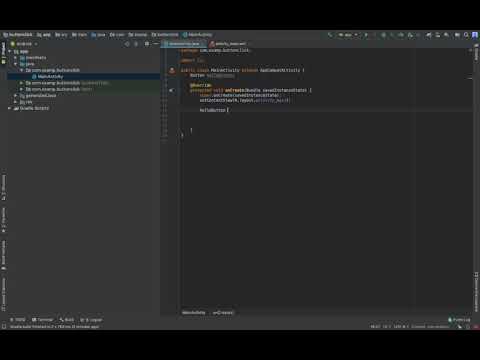Expand the com.examp.buttonclick (test) package
This screenshot has width=480, height=360.
click(x=22, y=89)
